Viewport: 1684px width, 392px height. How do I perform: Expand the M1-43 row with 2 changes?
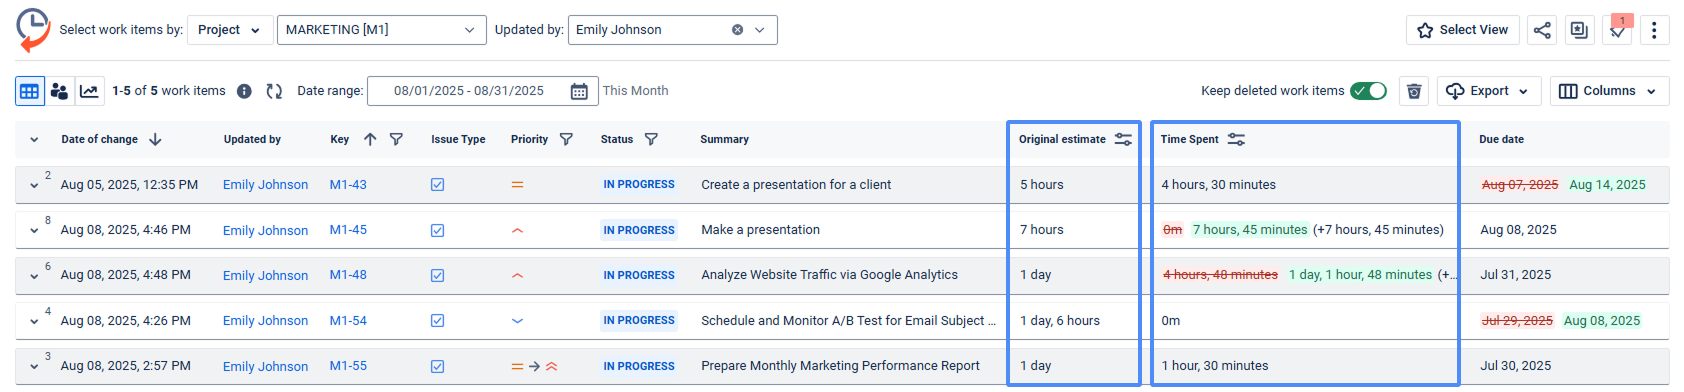click(34, 185)
